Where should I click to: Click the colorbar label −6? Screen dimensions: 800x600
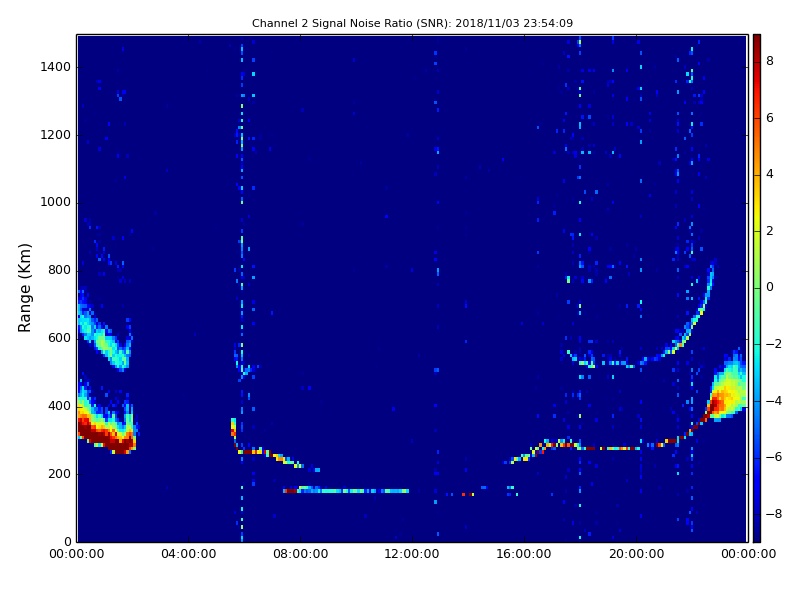pyautogui.click(x=774, y=457)
